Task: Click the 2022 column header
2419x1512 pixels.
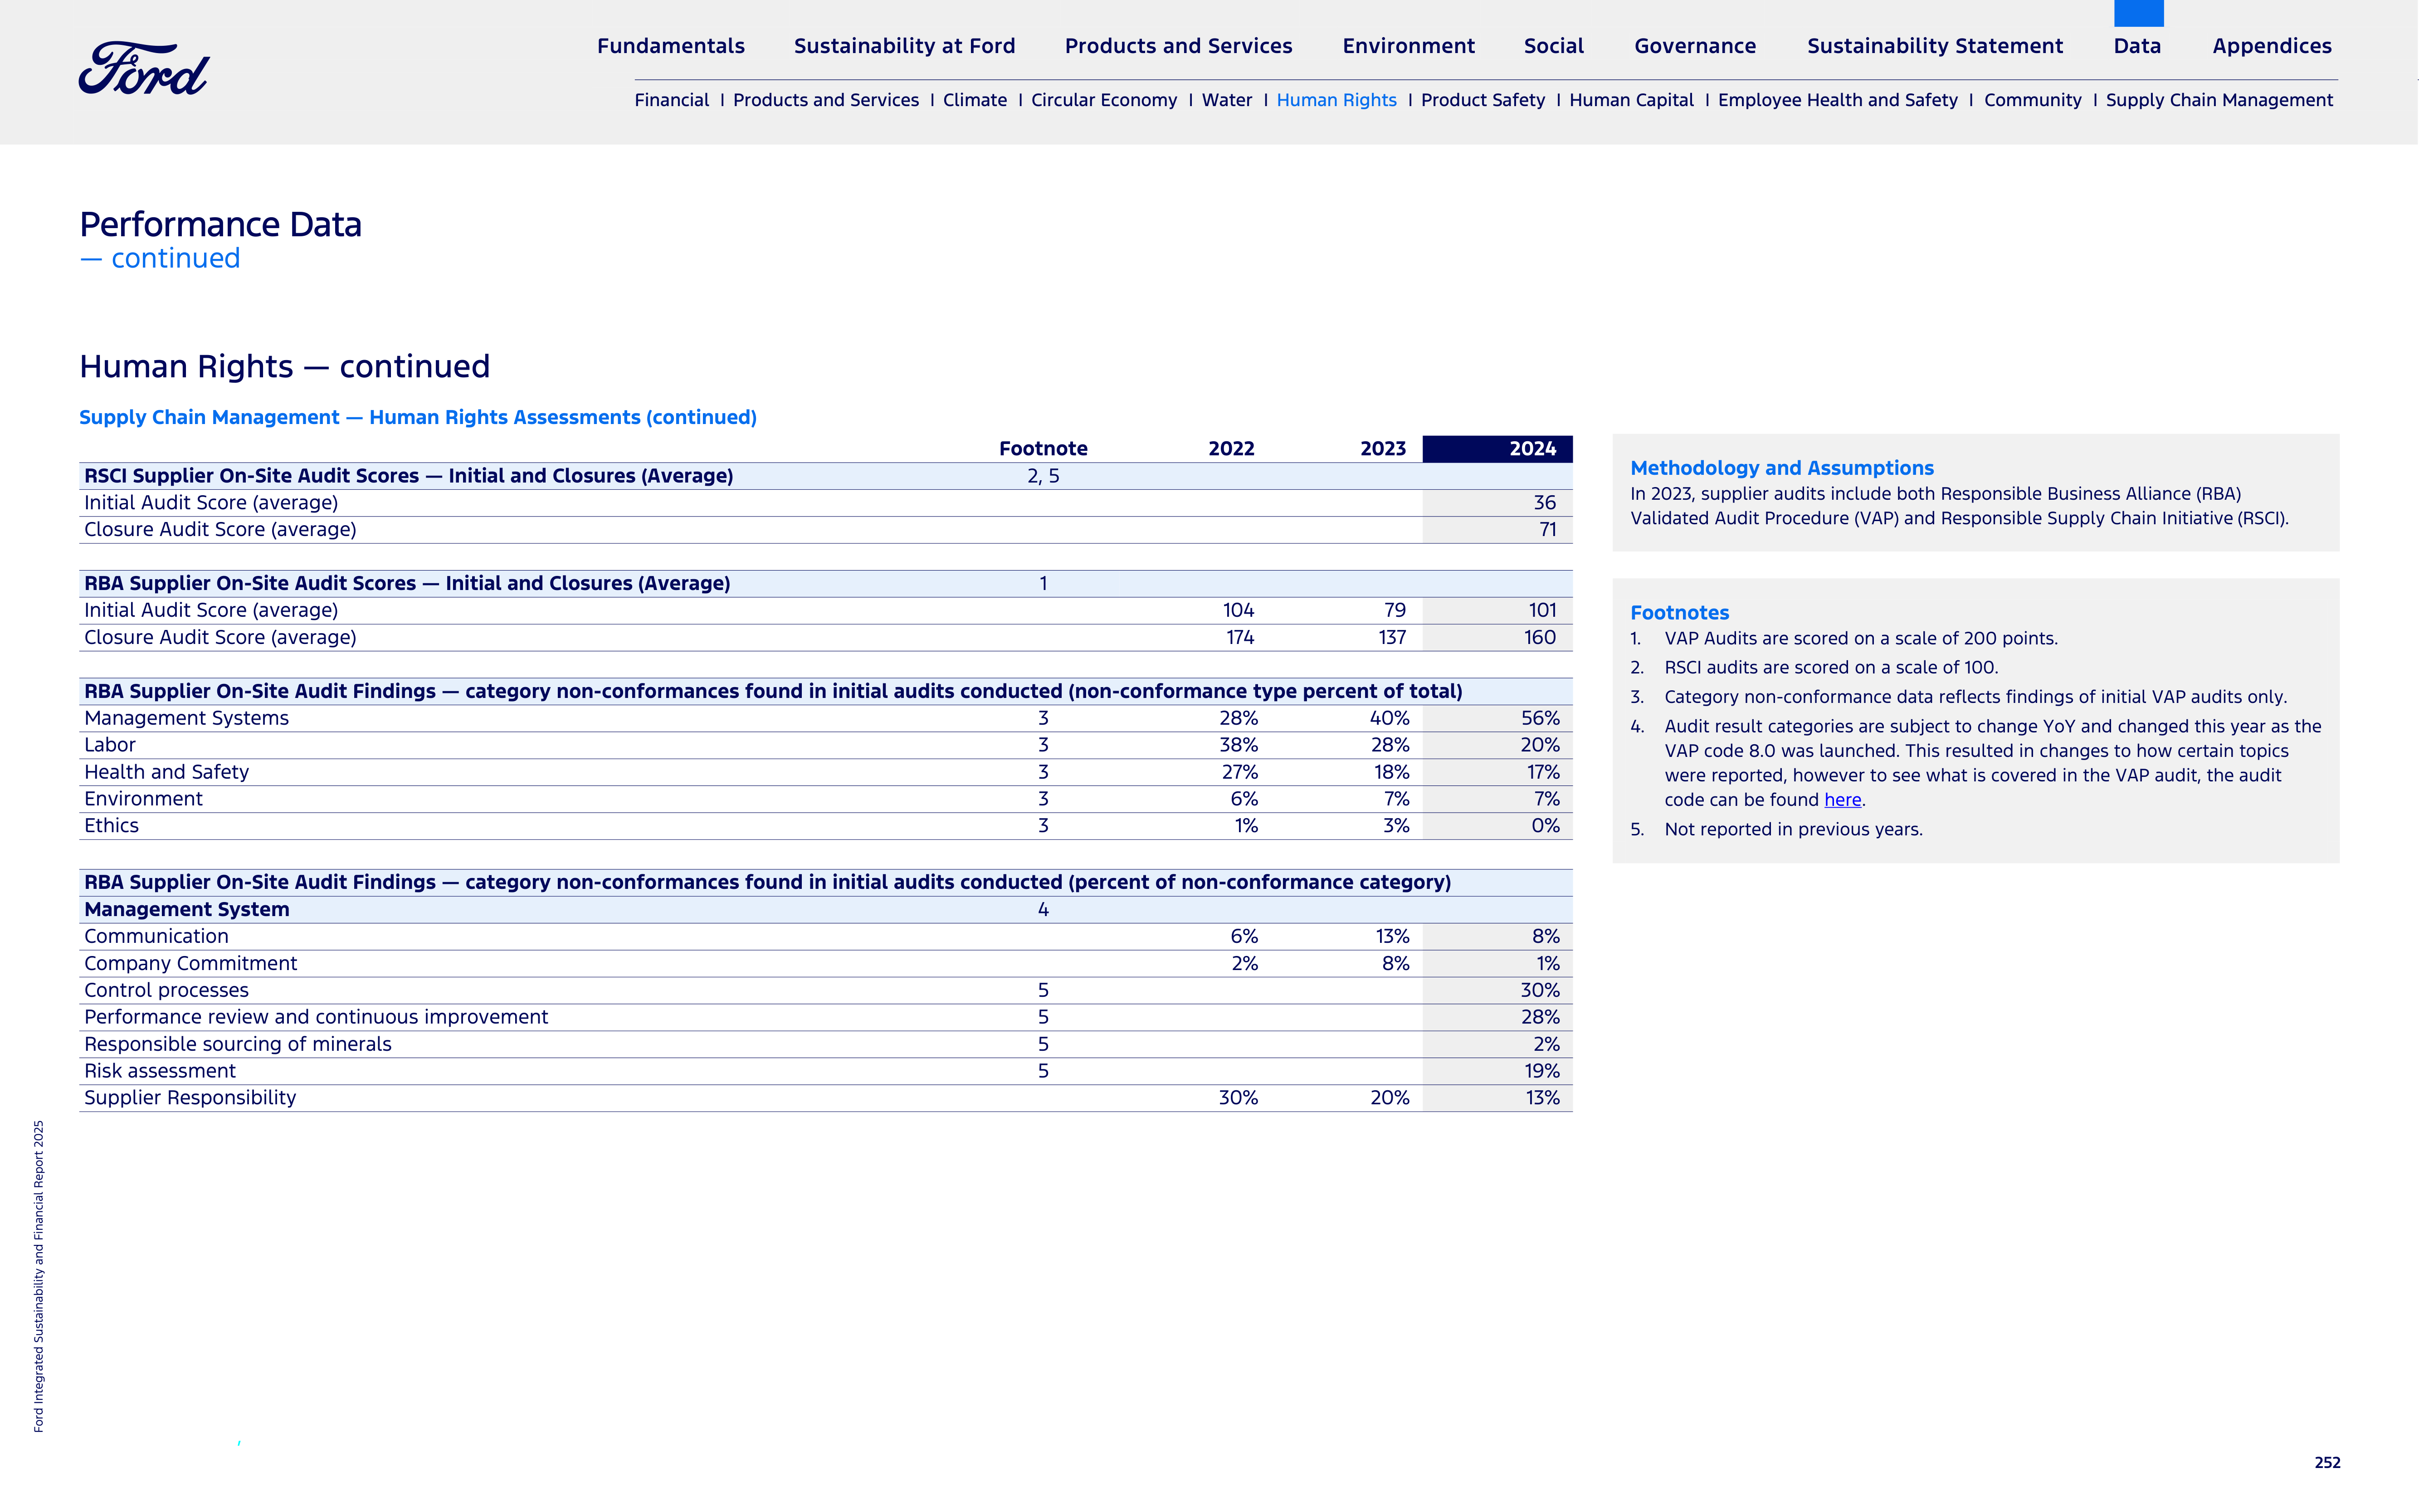Action: click(1231, 449)
